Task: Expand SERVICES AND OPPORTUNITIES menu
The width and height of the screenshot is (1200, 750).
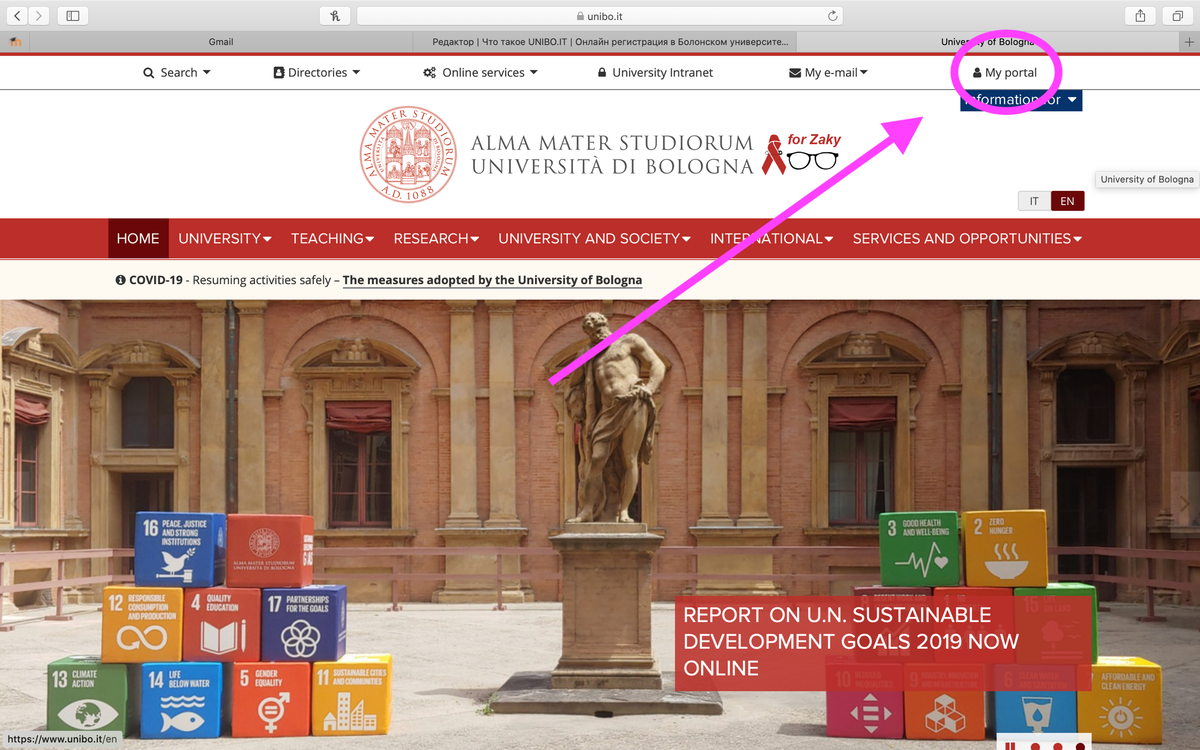Action: tap(968, 238)
